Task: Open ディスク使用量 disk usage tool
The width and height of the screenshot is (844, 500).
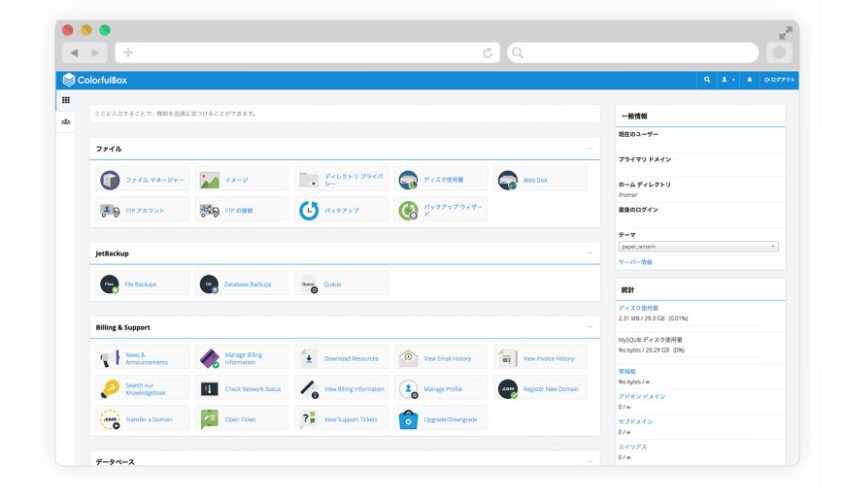Action: pyautogui.click(x=440, y=180)
